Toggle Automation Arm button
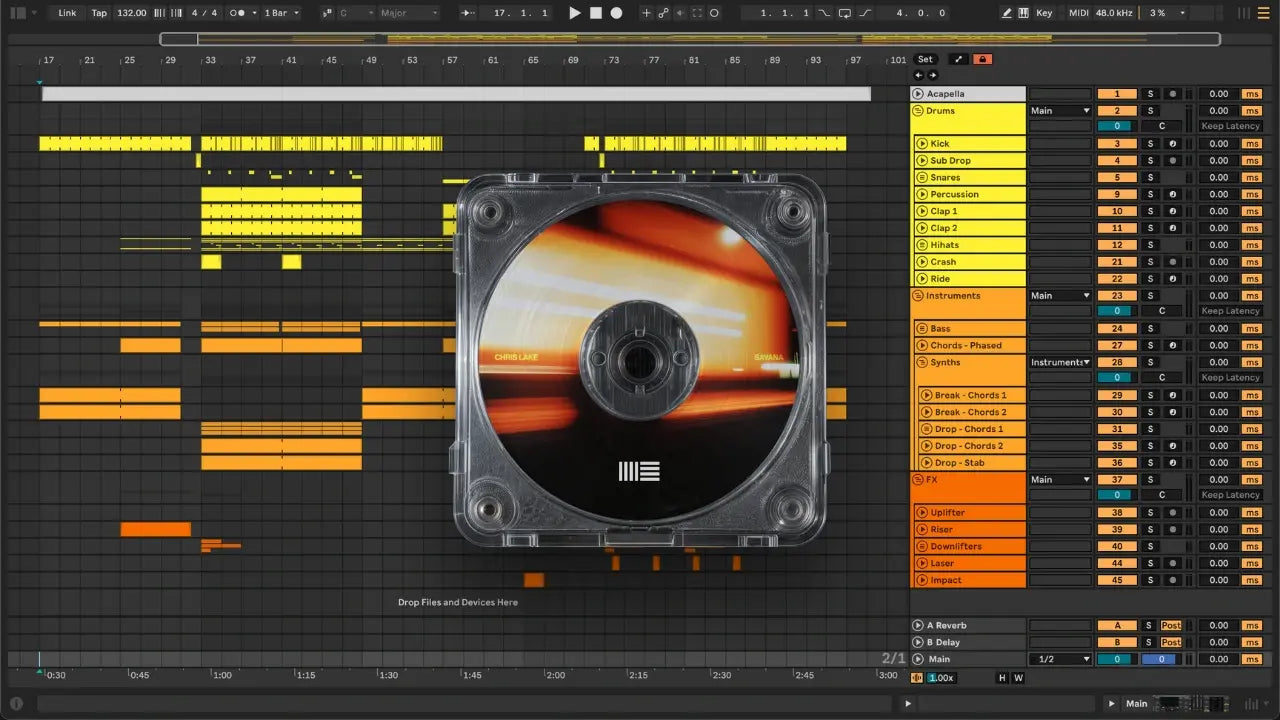The height and width of the screenshot is (720, 1280). [x=662, y=13]
